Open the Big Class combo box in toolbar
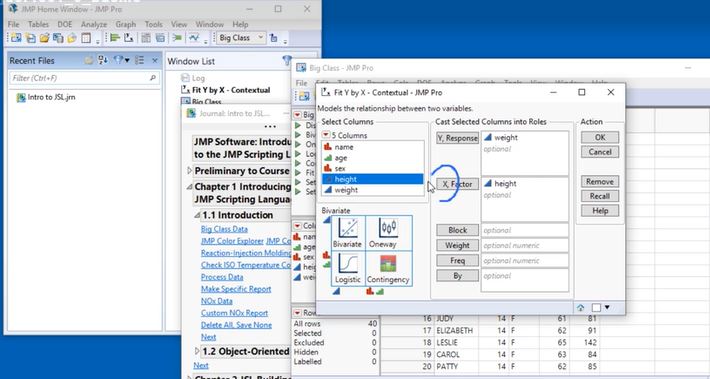 click(x=241, y=38)
